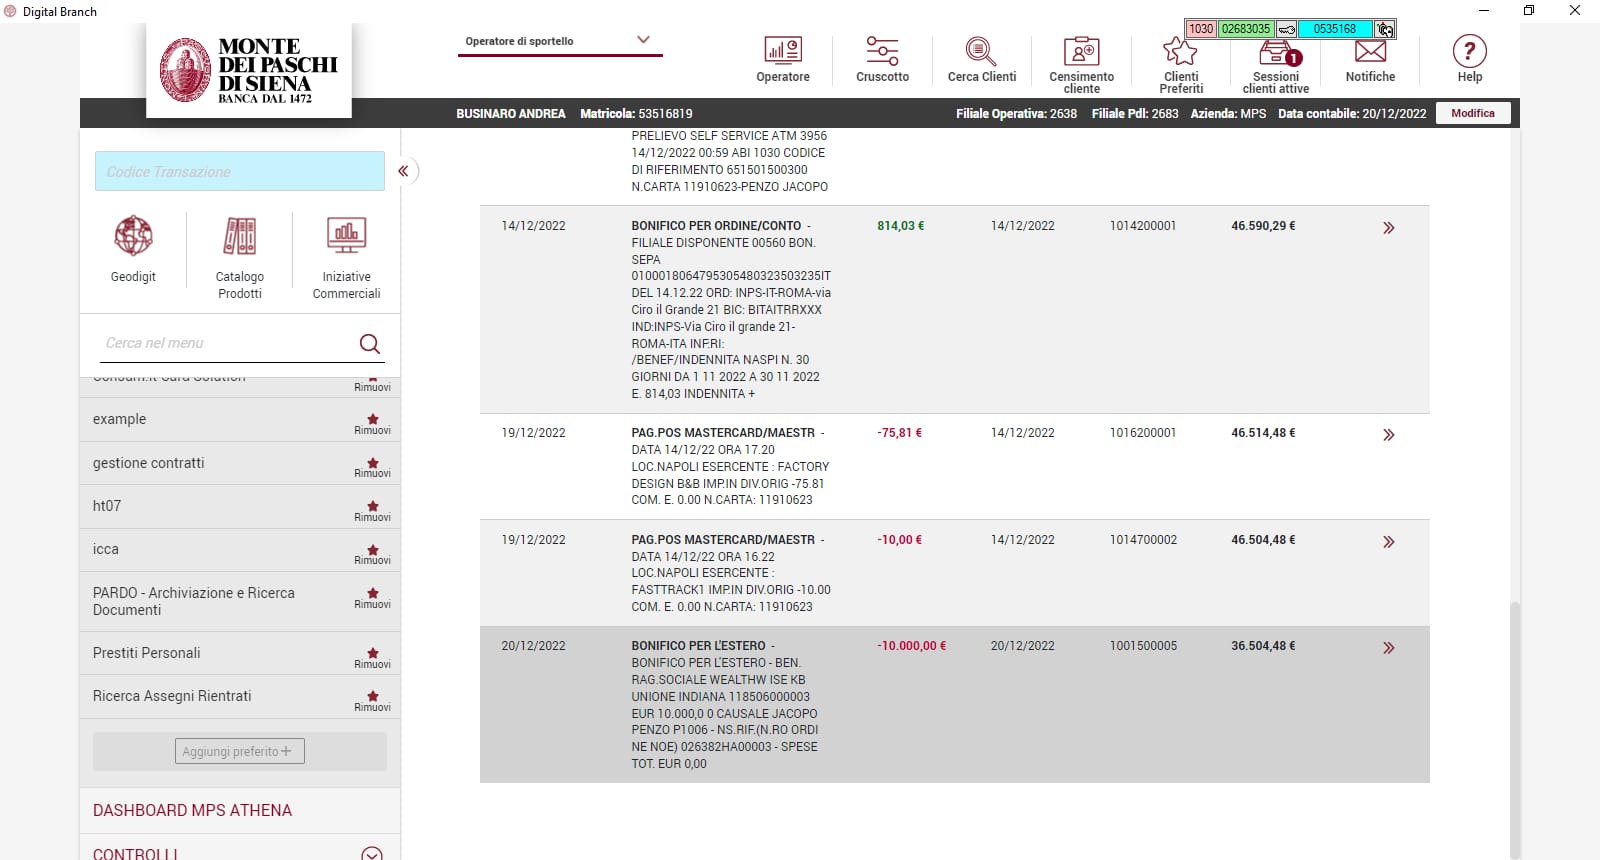This screenshot has width=1600, height=860.
Task: Open Censimento cliente icon
Action: click(1081, 51)
